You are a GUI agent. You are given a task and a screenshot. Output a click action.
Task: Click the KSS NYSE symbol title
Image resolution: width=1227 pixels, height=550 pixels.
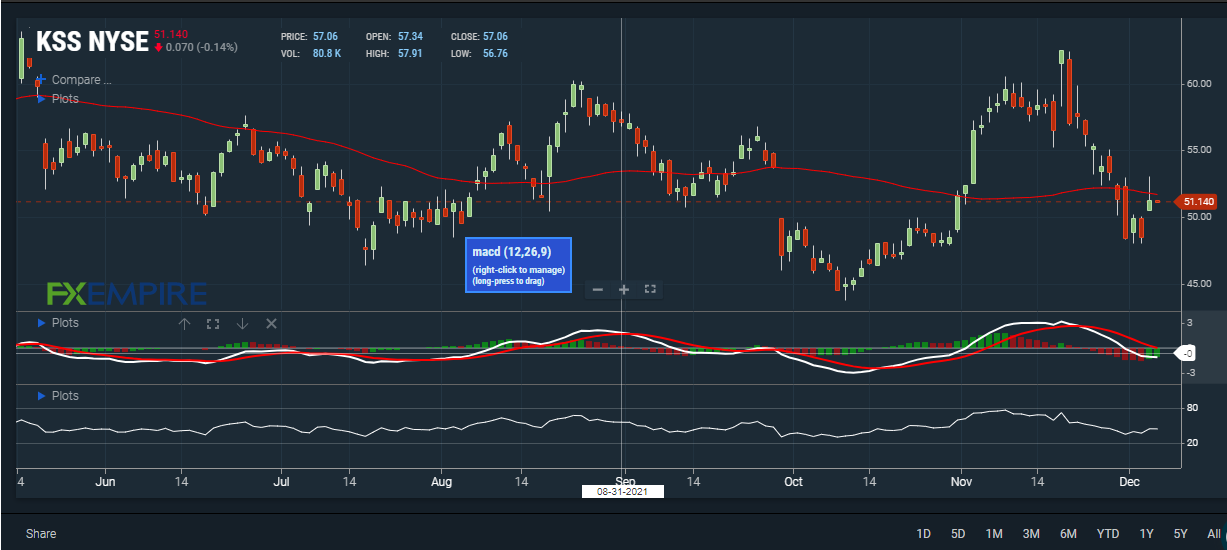click(92, 41)
